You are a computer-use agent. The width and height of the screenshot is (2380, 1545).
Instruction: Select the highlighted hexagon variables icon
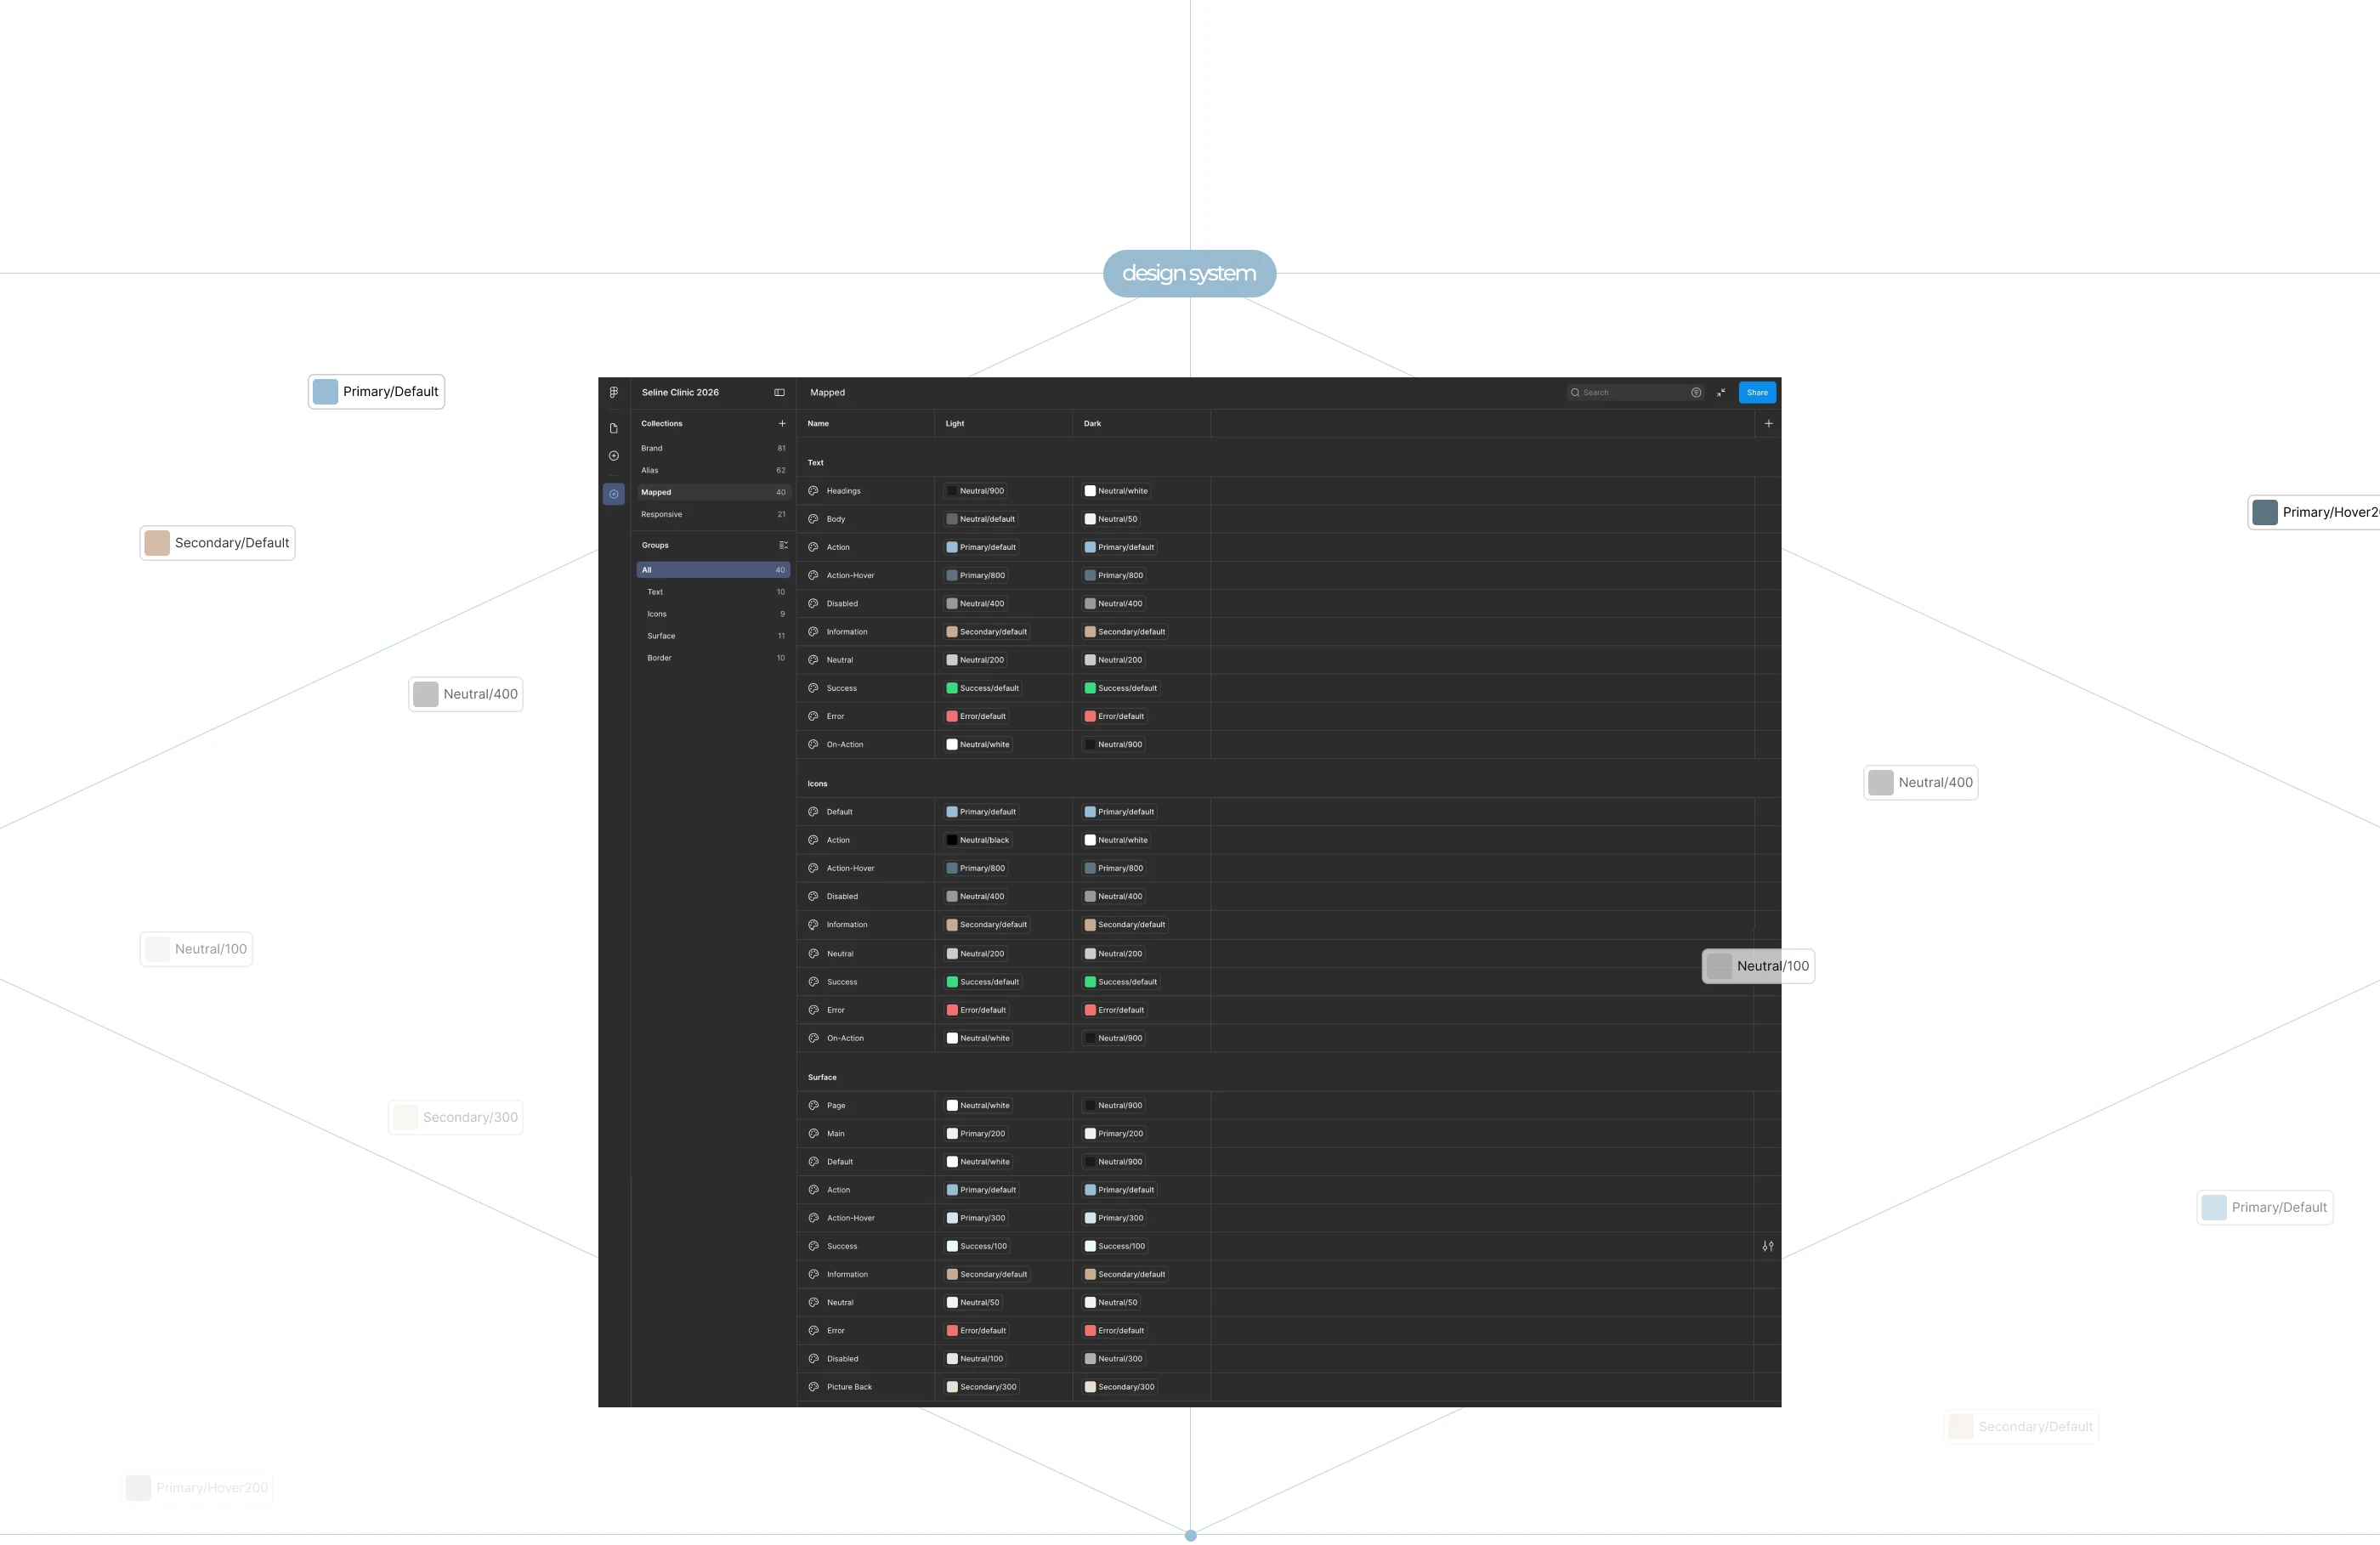click(x=614, y=494)
